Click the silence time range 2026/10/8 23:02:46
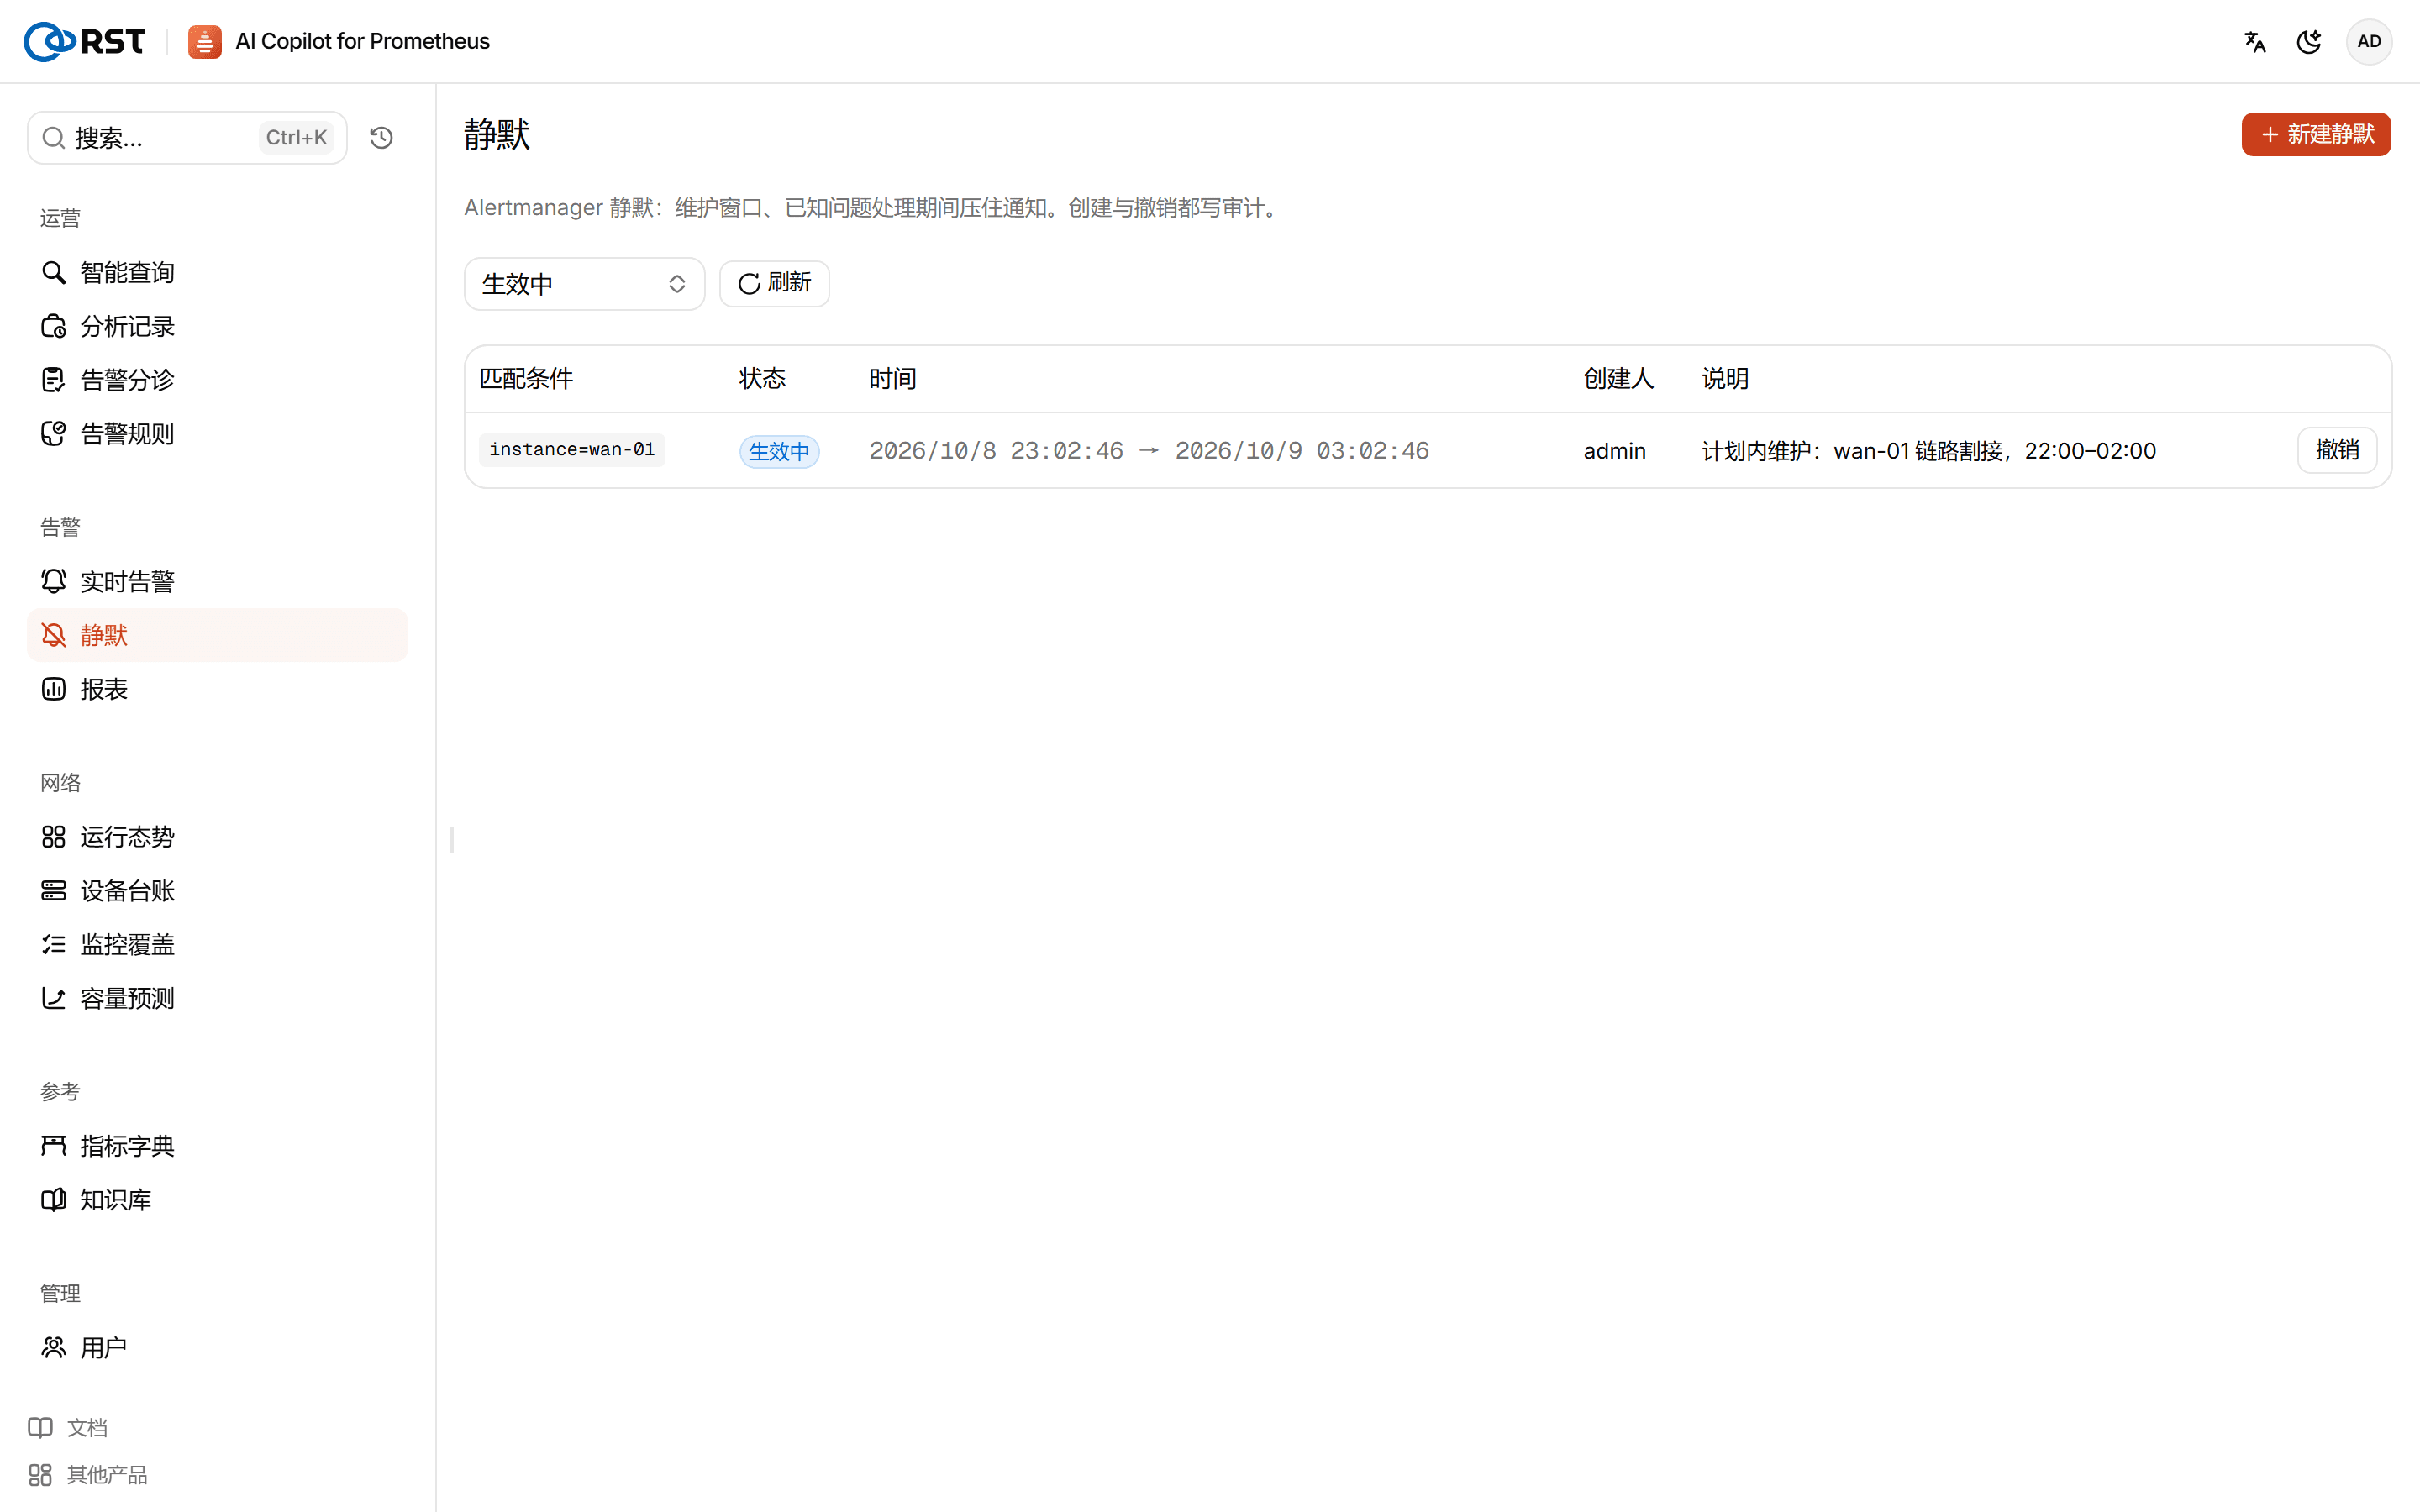2420x1512 pixels. tap(1149, 451)
